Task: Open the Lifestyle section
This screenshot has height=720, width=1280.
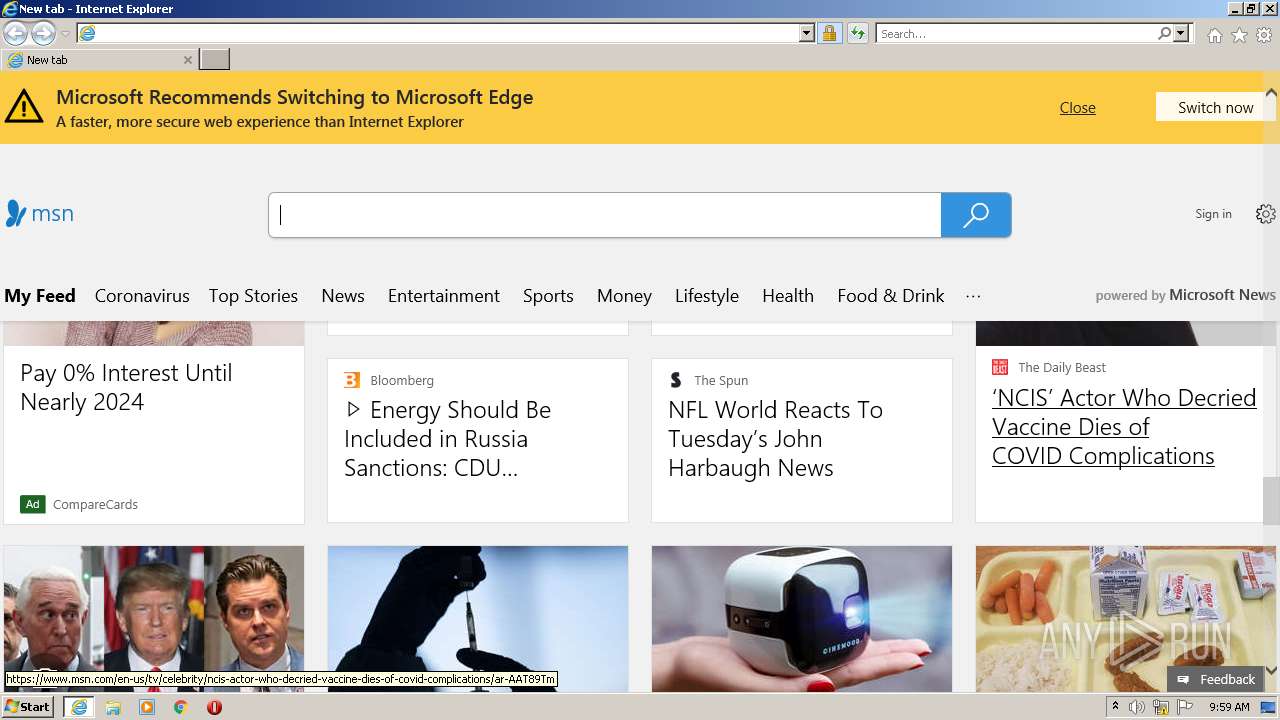Action: coord(707,296)
